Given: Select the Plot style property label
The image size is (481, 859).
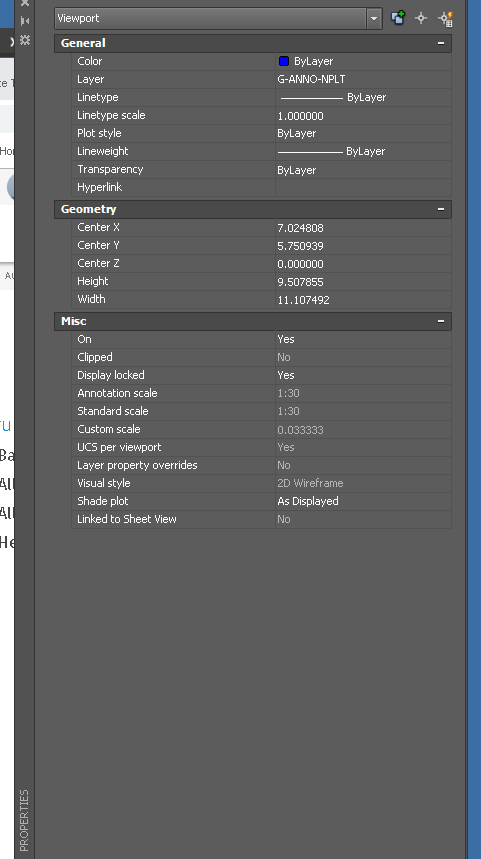Looking at the screenshot, I should [99, 133].
